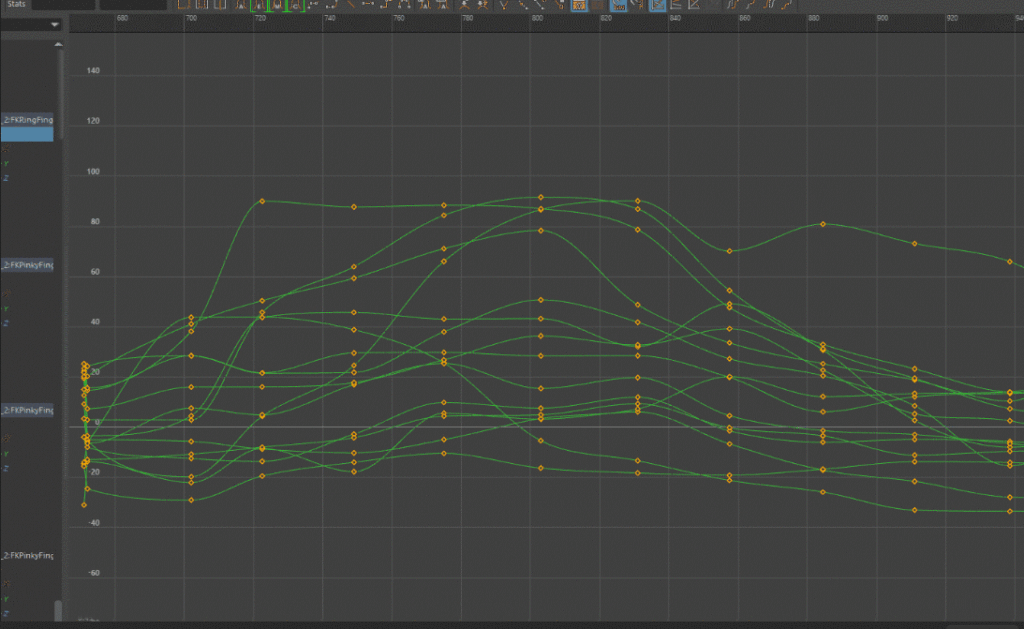
Task: Open the outliner dropdown arrow
Action: tap(55, 25)
